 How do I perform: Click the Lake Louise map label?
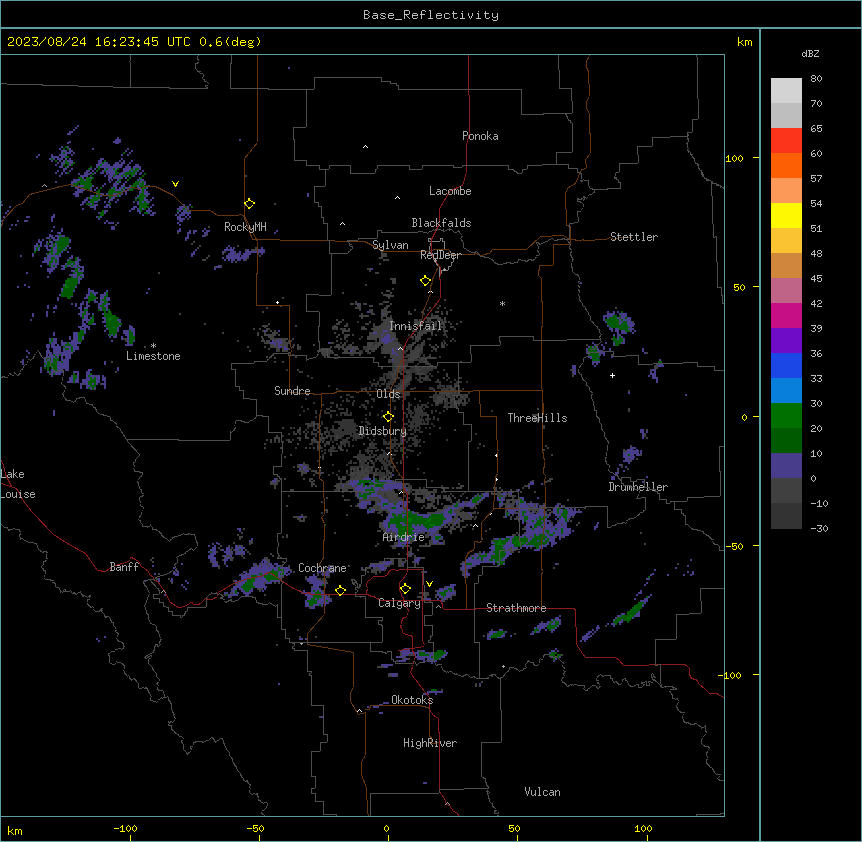18,484
